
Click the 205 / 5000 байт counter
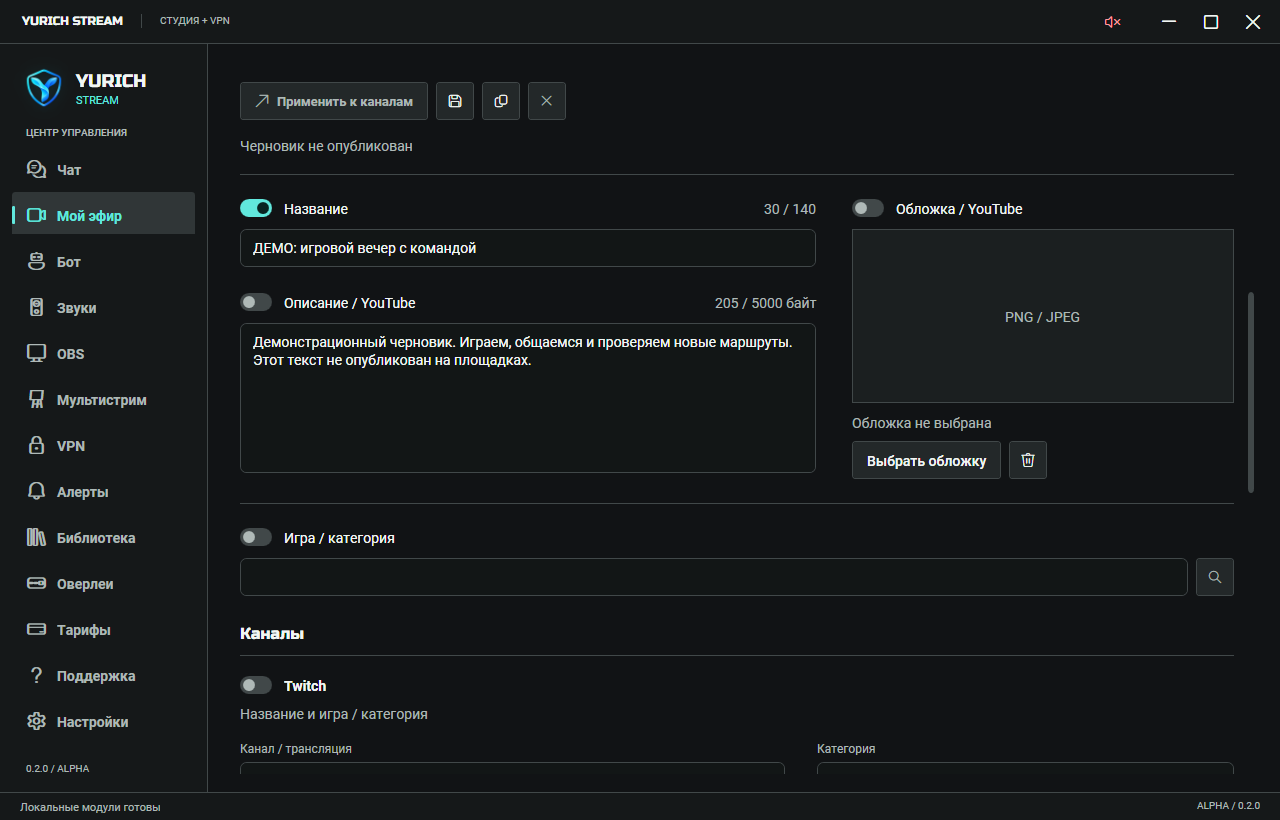[765, 303]
